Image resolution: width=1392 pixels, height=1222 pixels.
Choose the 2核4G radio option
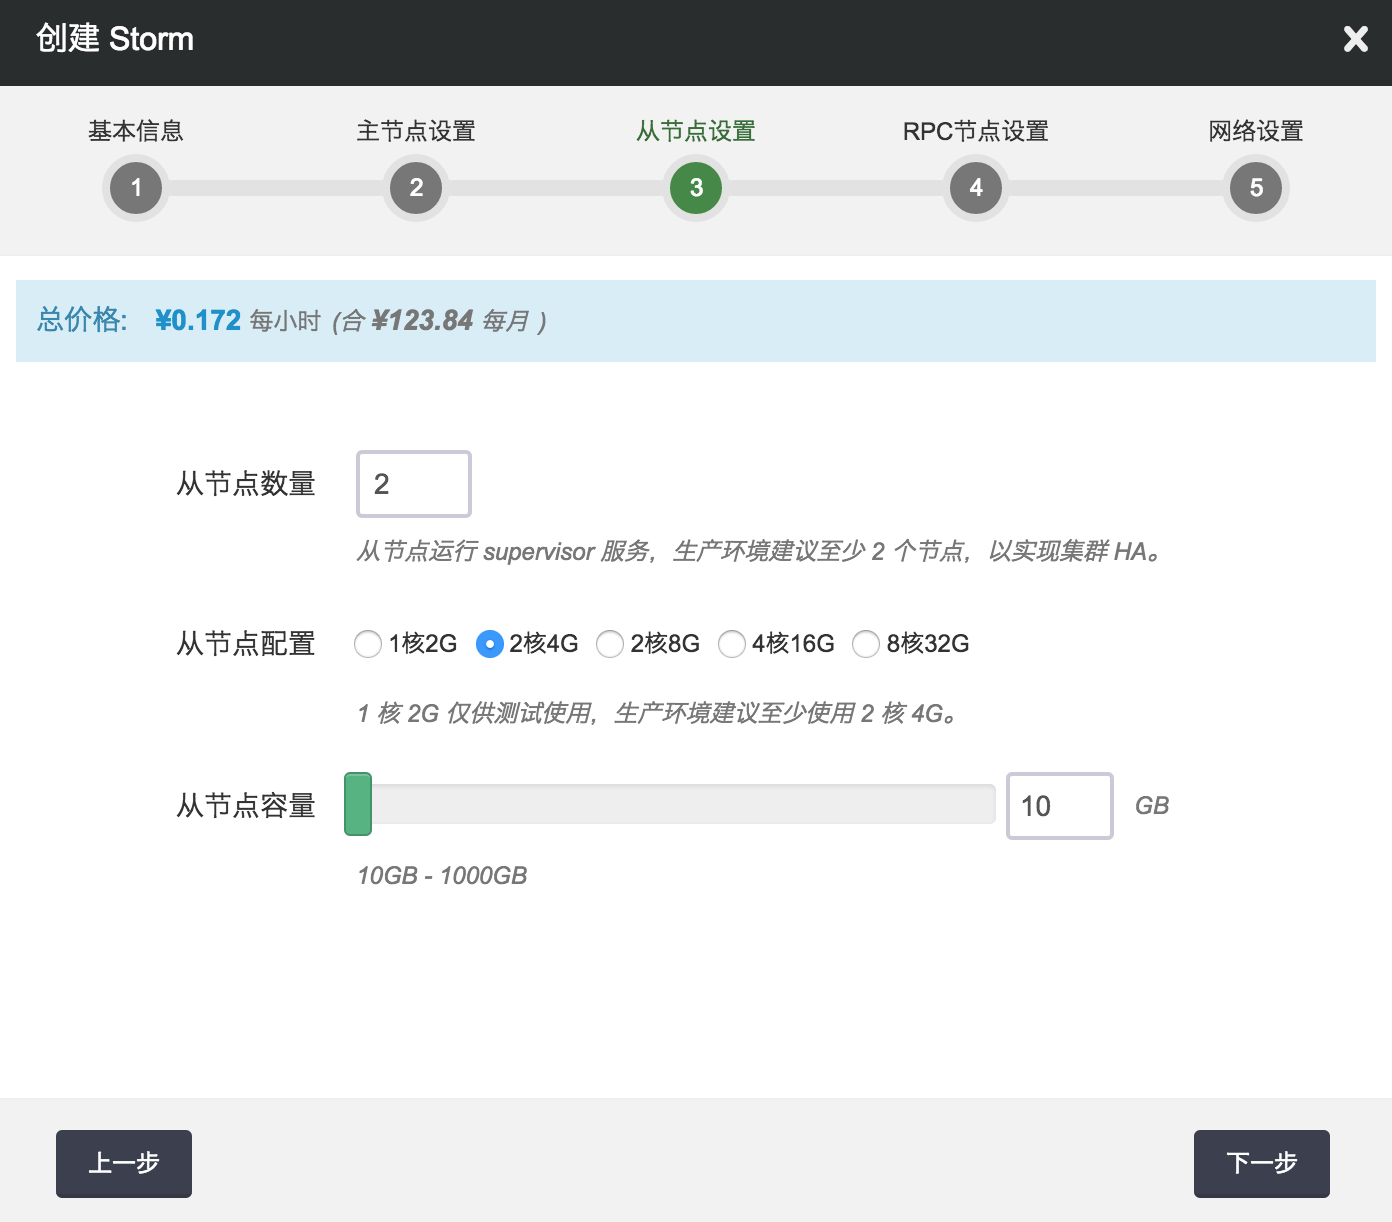489,644
